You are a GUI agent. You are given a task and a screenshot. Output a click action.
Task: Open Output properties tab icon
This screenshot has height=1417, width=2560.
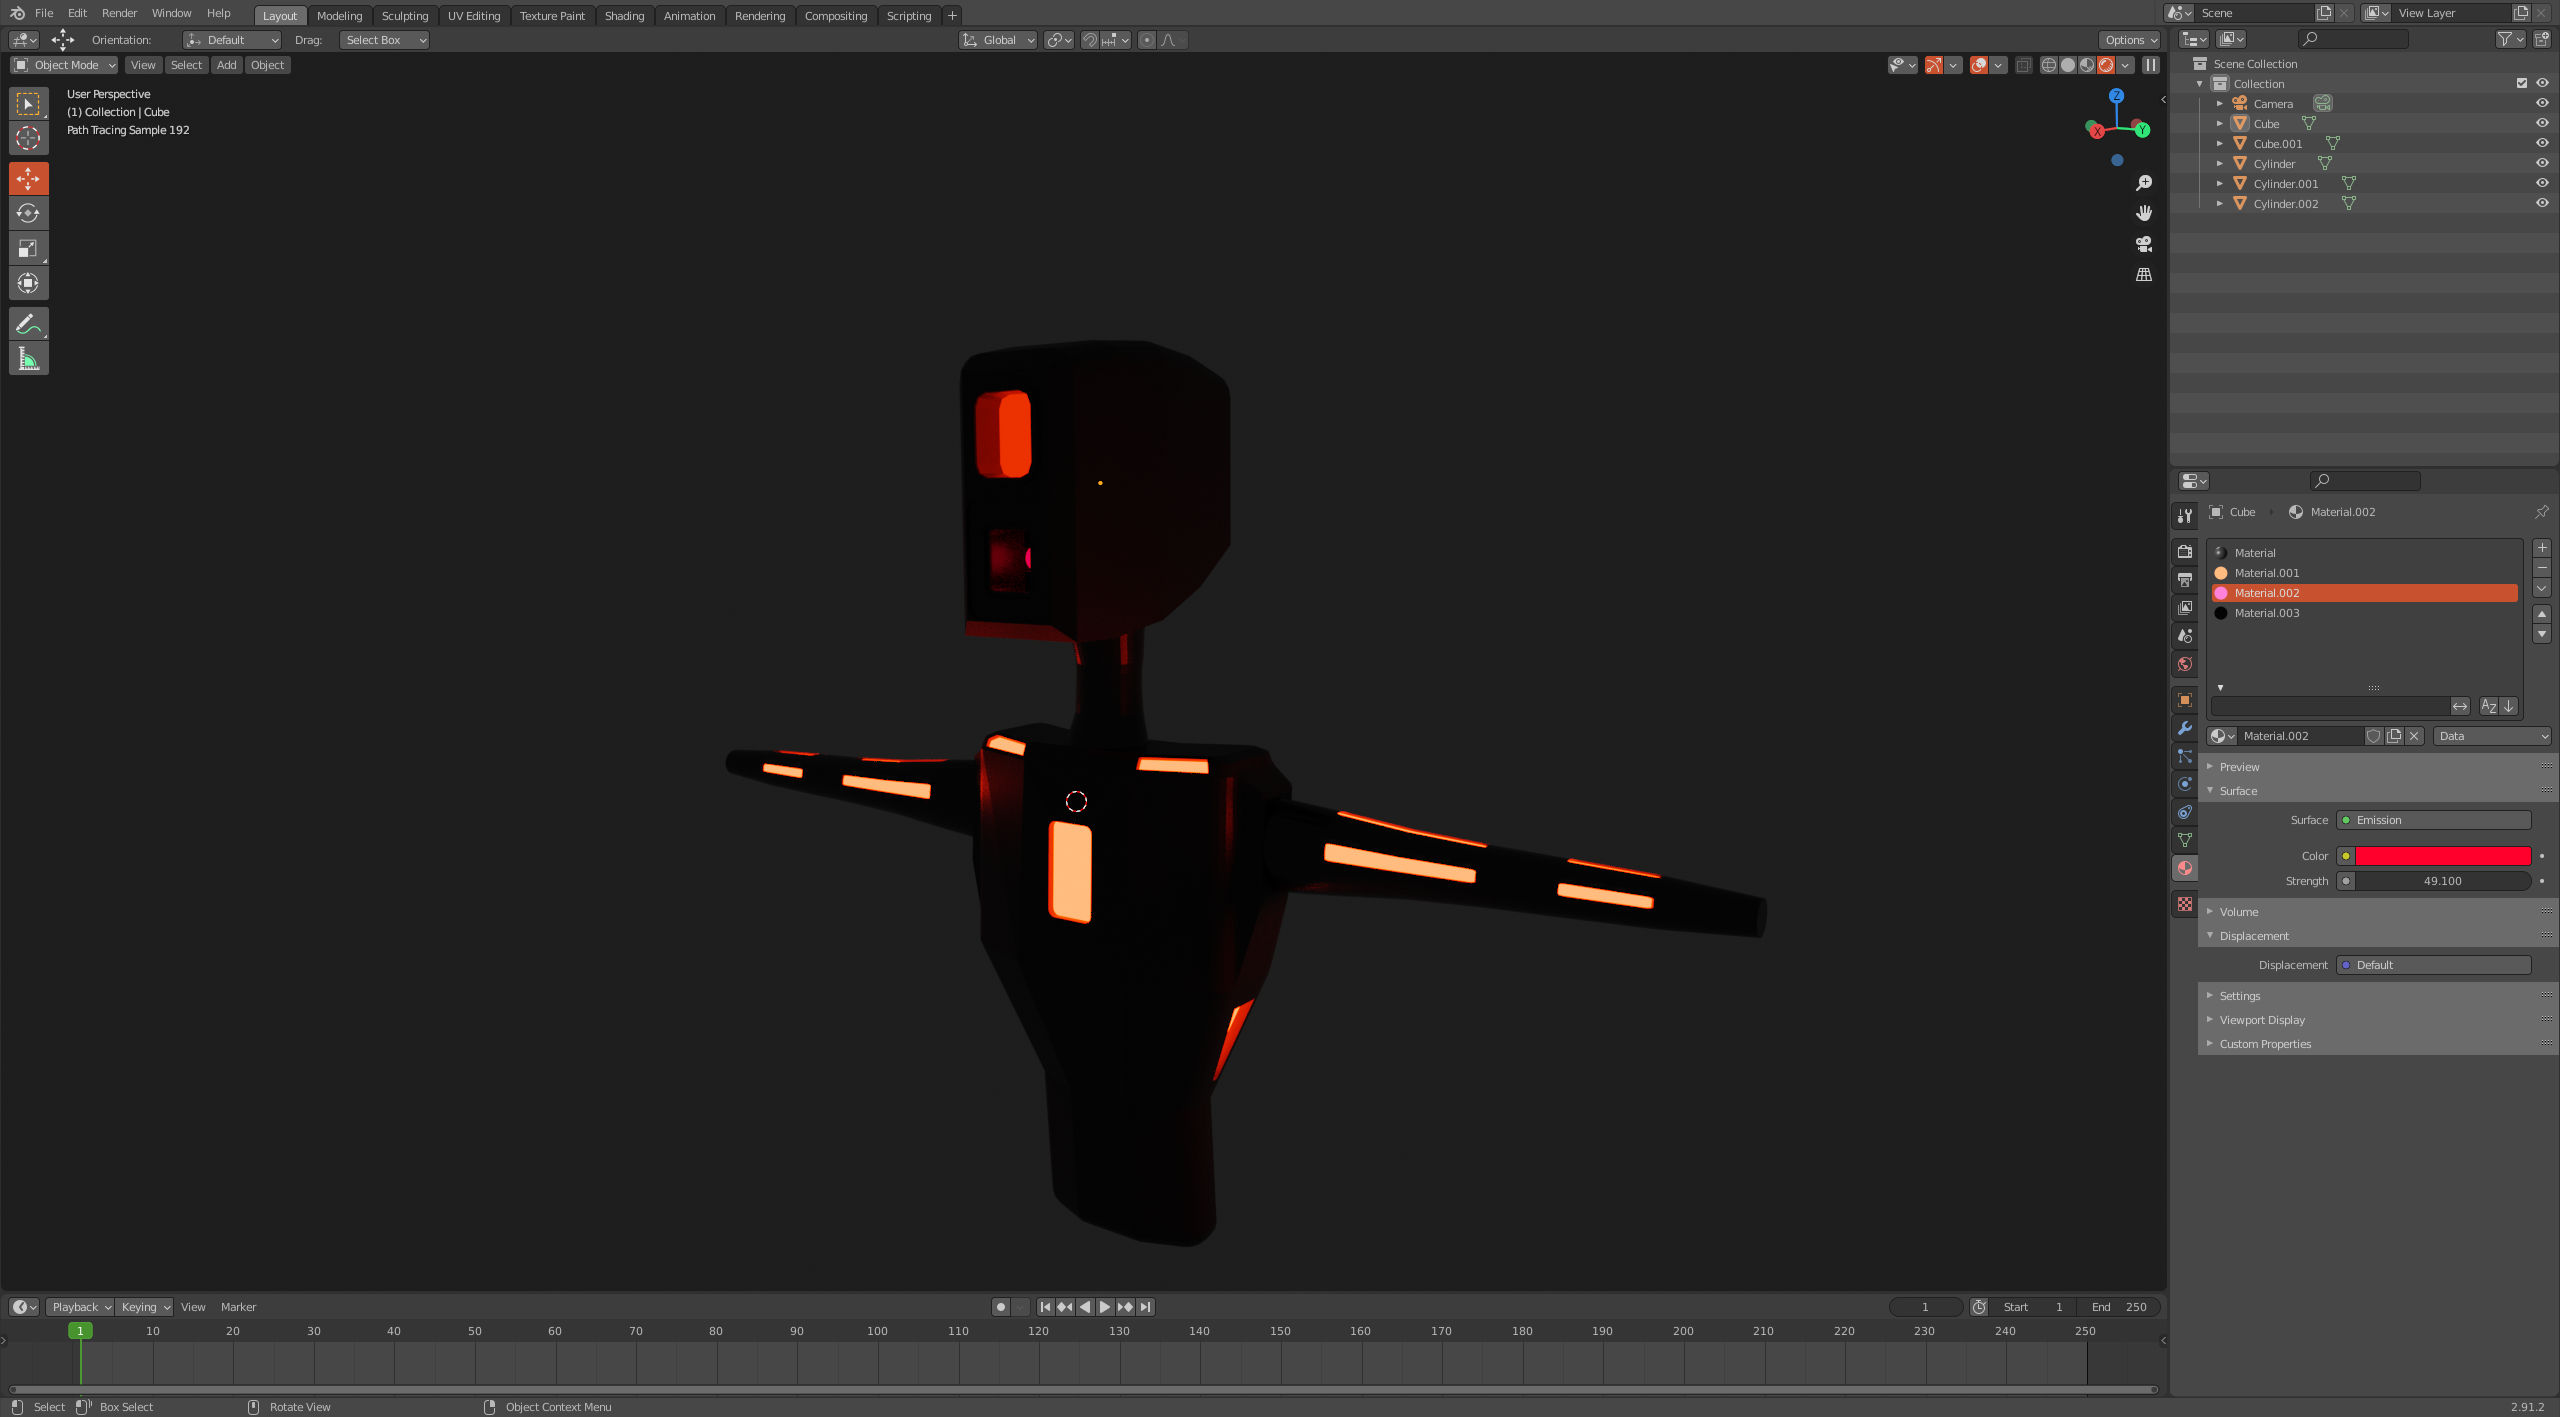[x=2185, y=580]
